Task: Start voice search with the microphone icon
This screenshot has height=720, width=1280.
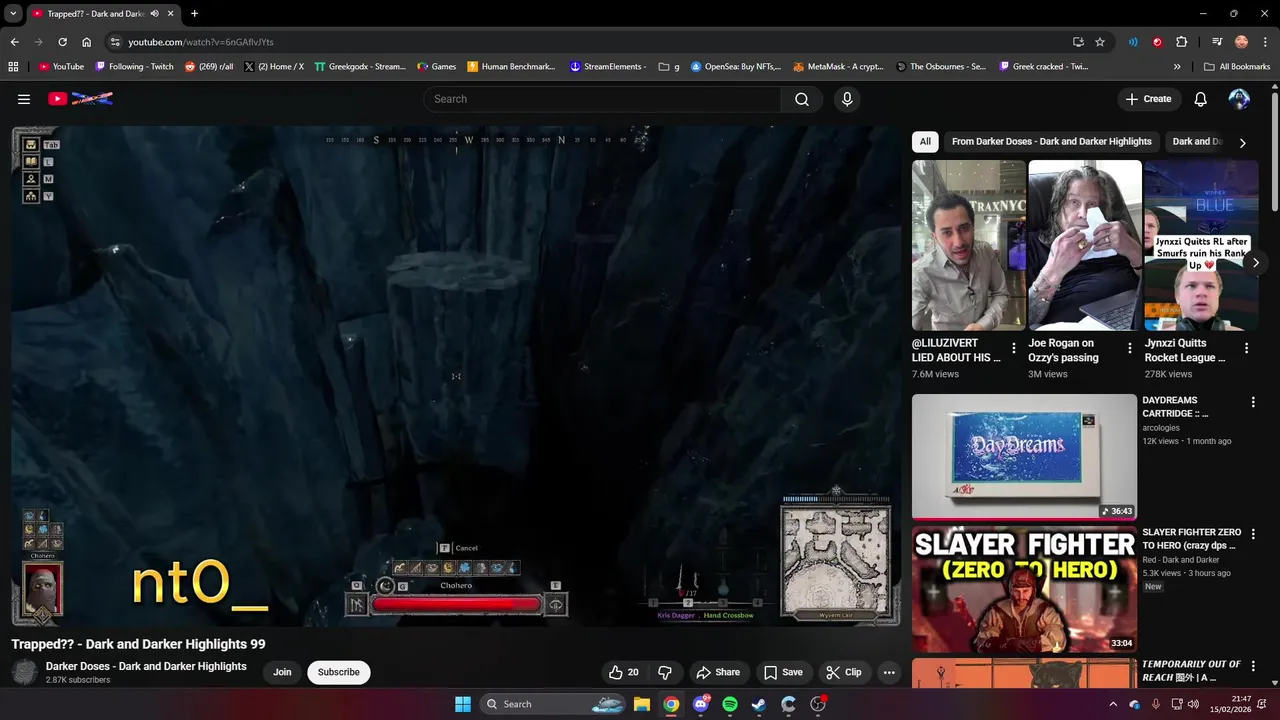Action: (x=847, y=99)
